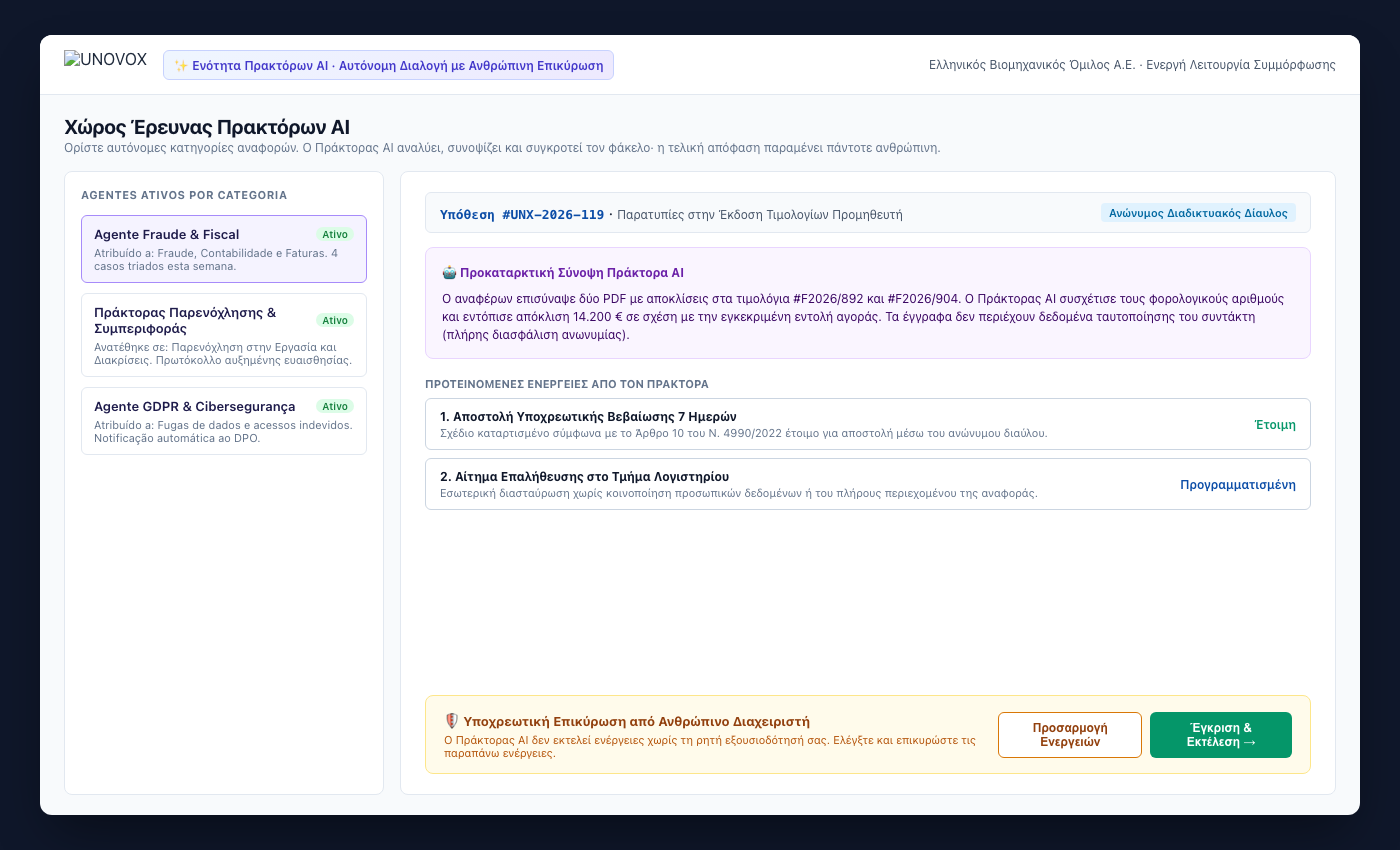Viewport: 1400px width, 850px height.
Task: Open the Πράκτορας Παρενόχλησης & Συμπεριφοράς agent card
Action: point(224,335)
